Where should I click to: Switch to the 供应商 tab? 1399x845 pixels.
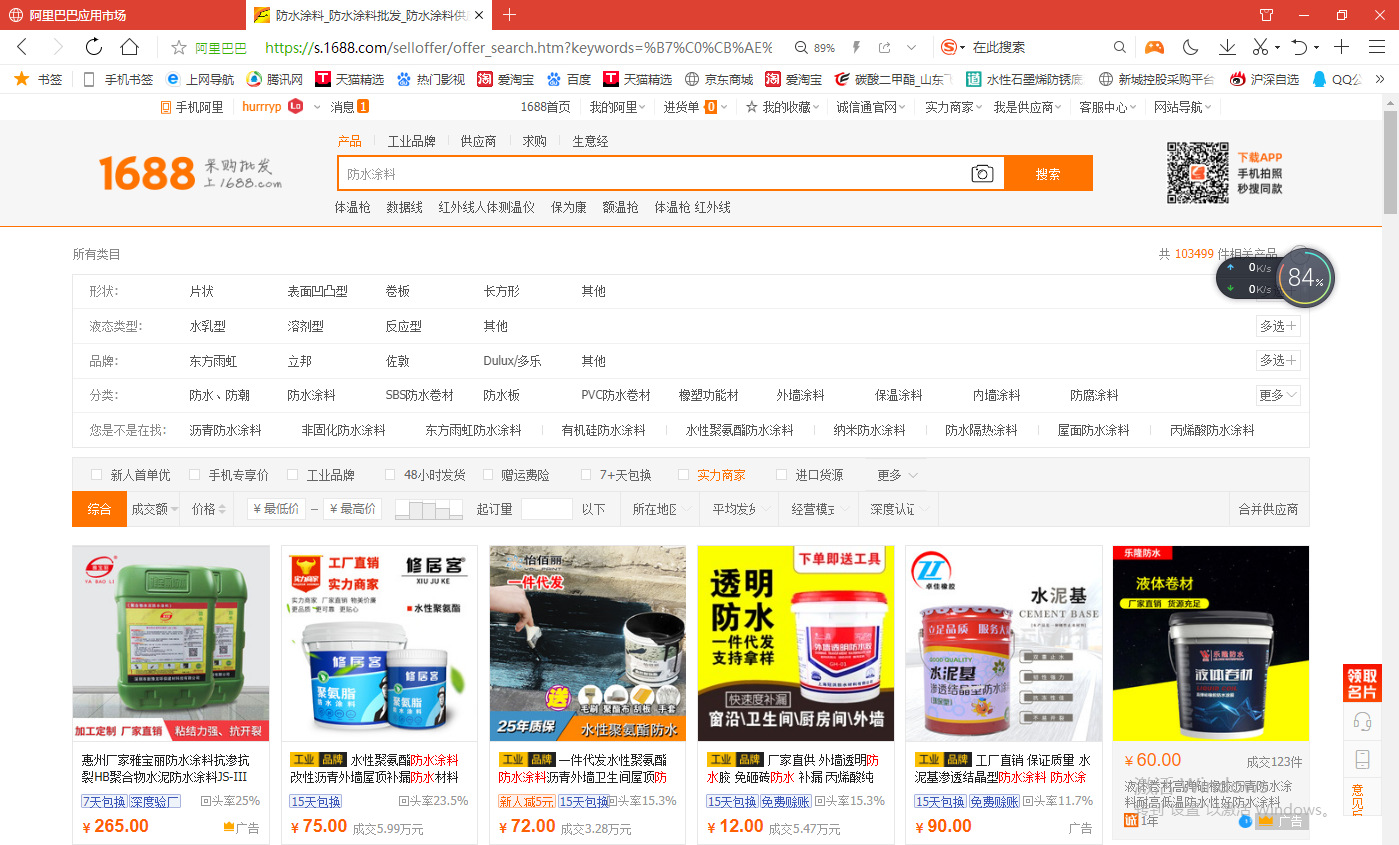tap(478, 141)
